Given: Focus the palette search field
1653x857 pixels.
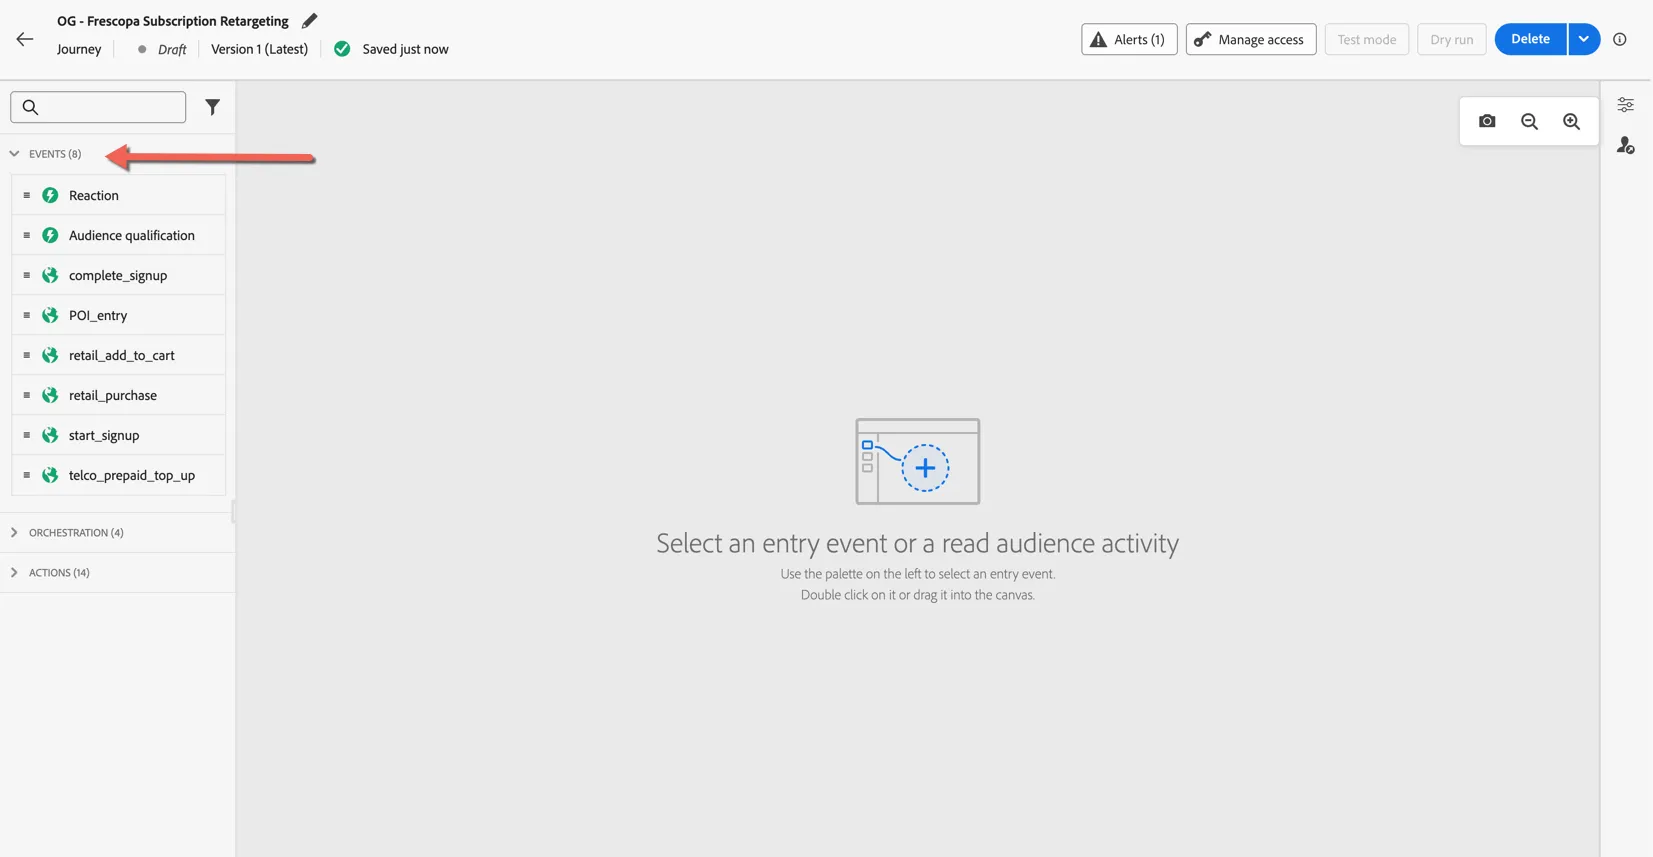Looking at the screenshot, I should (x=98, y=107).
